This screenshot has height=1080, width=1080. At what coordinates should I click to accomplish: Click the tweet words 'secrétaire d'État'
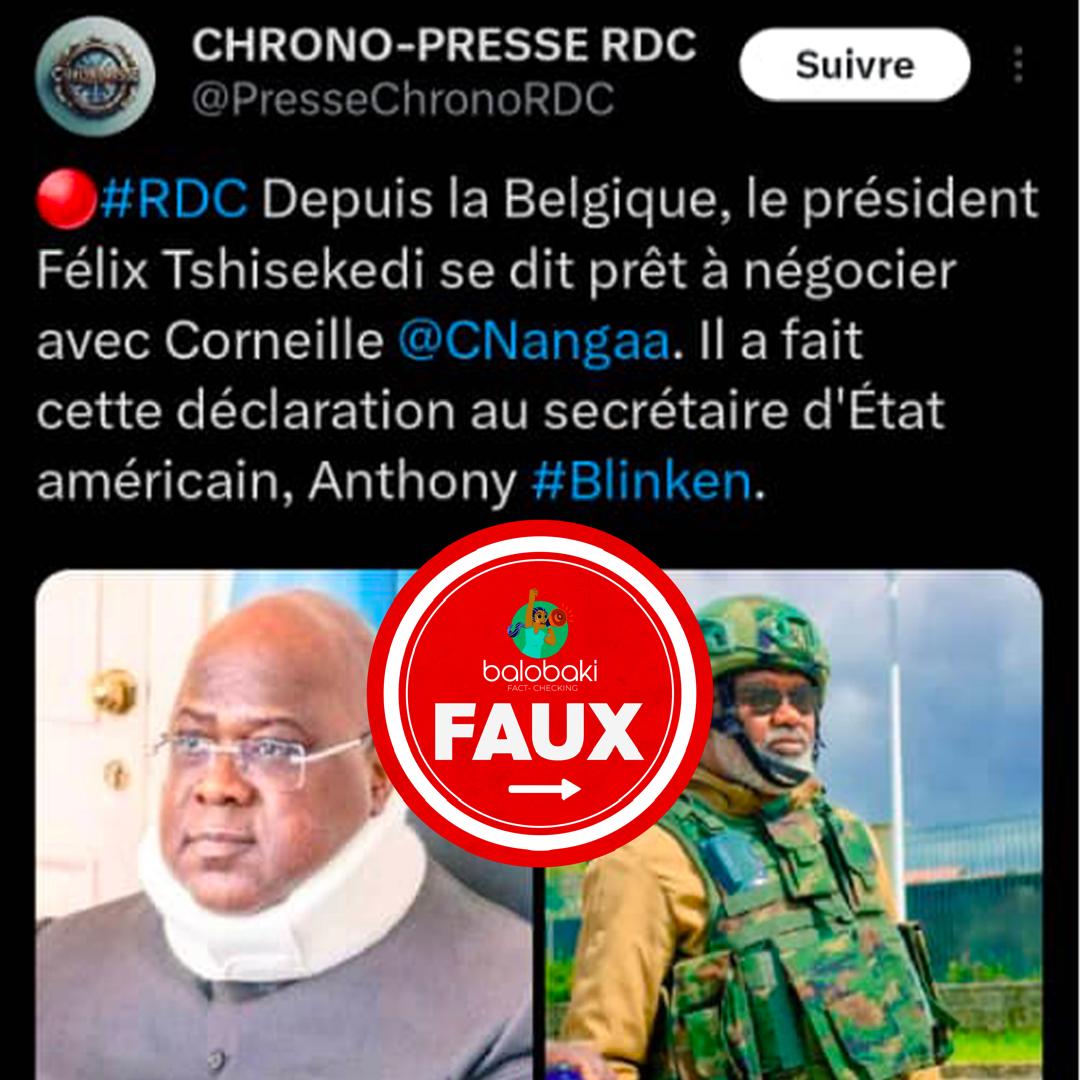coord(744,411)
